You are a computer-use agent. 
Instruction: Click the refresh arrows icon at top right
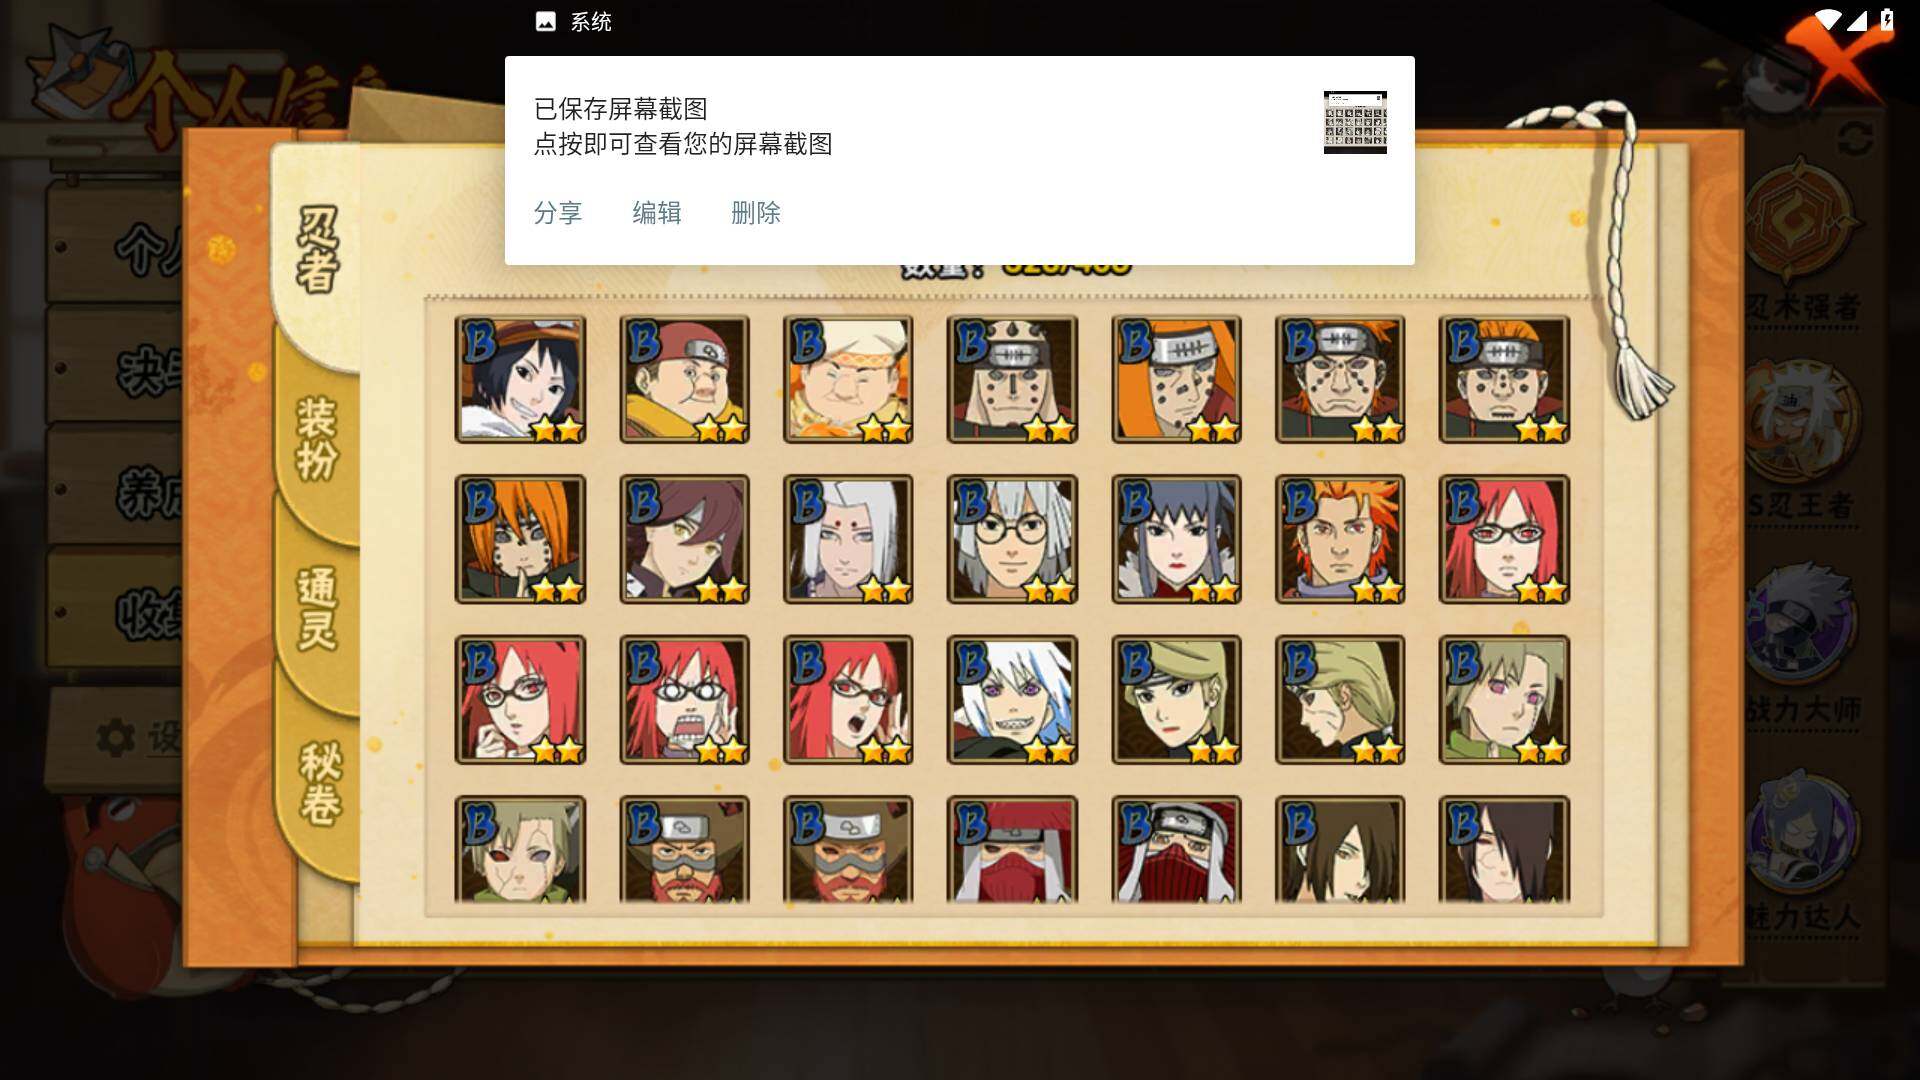pyautogui.click(x=1855, y=138)
